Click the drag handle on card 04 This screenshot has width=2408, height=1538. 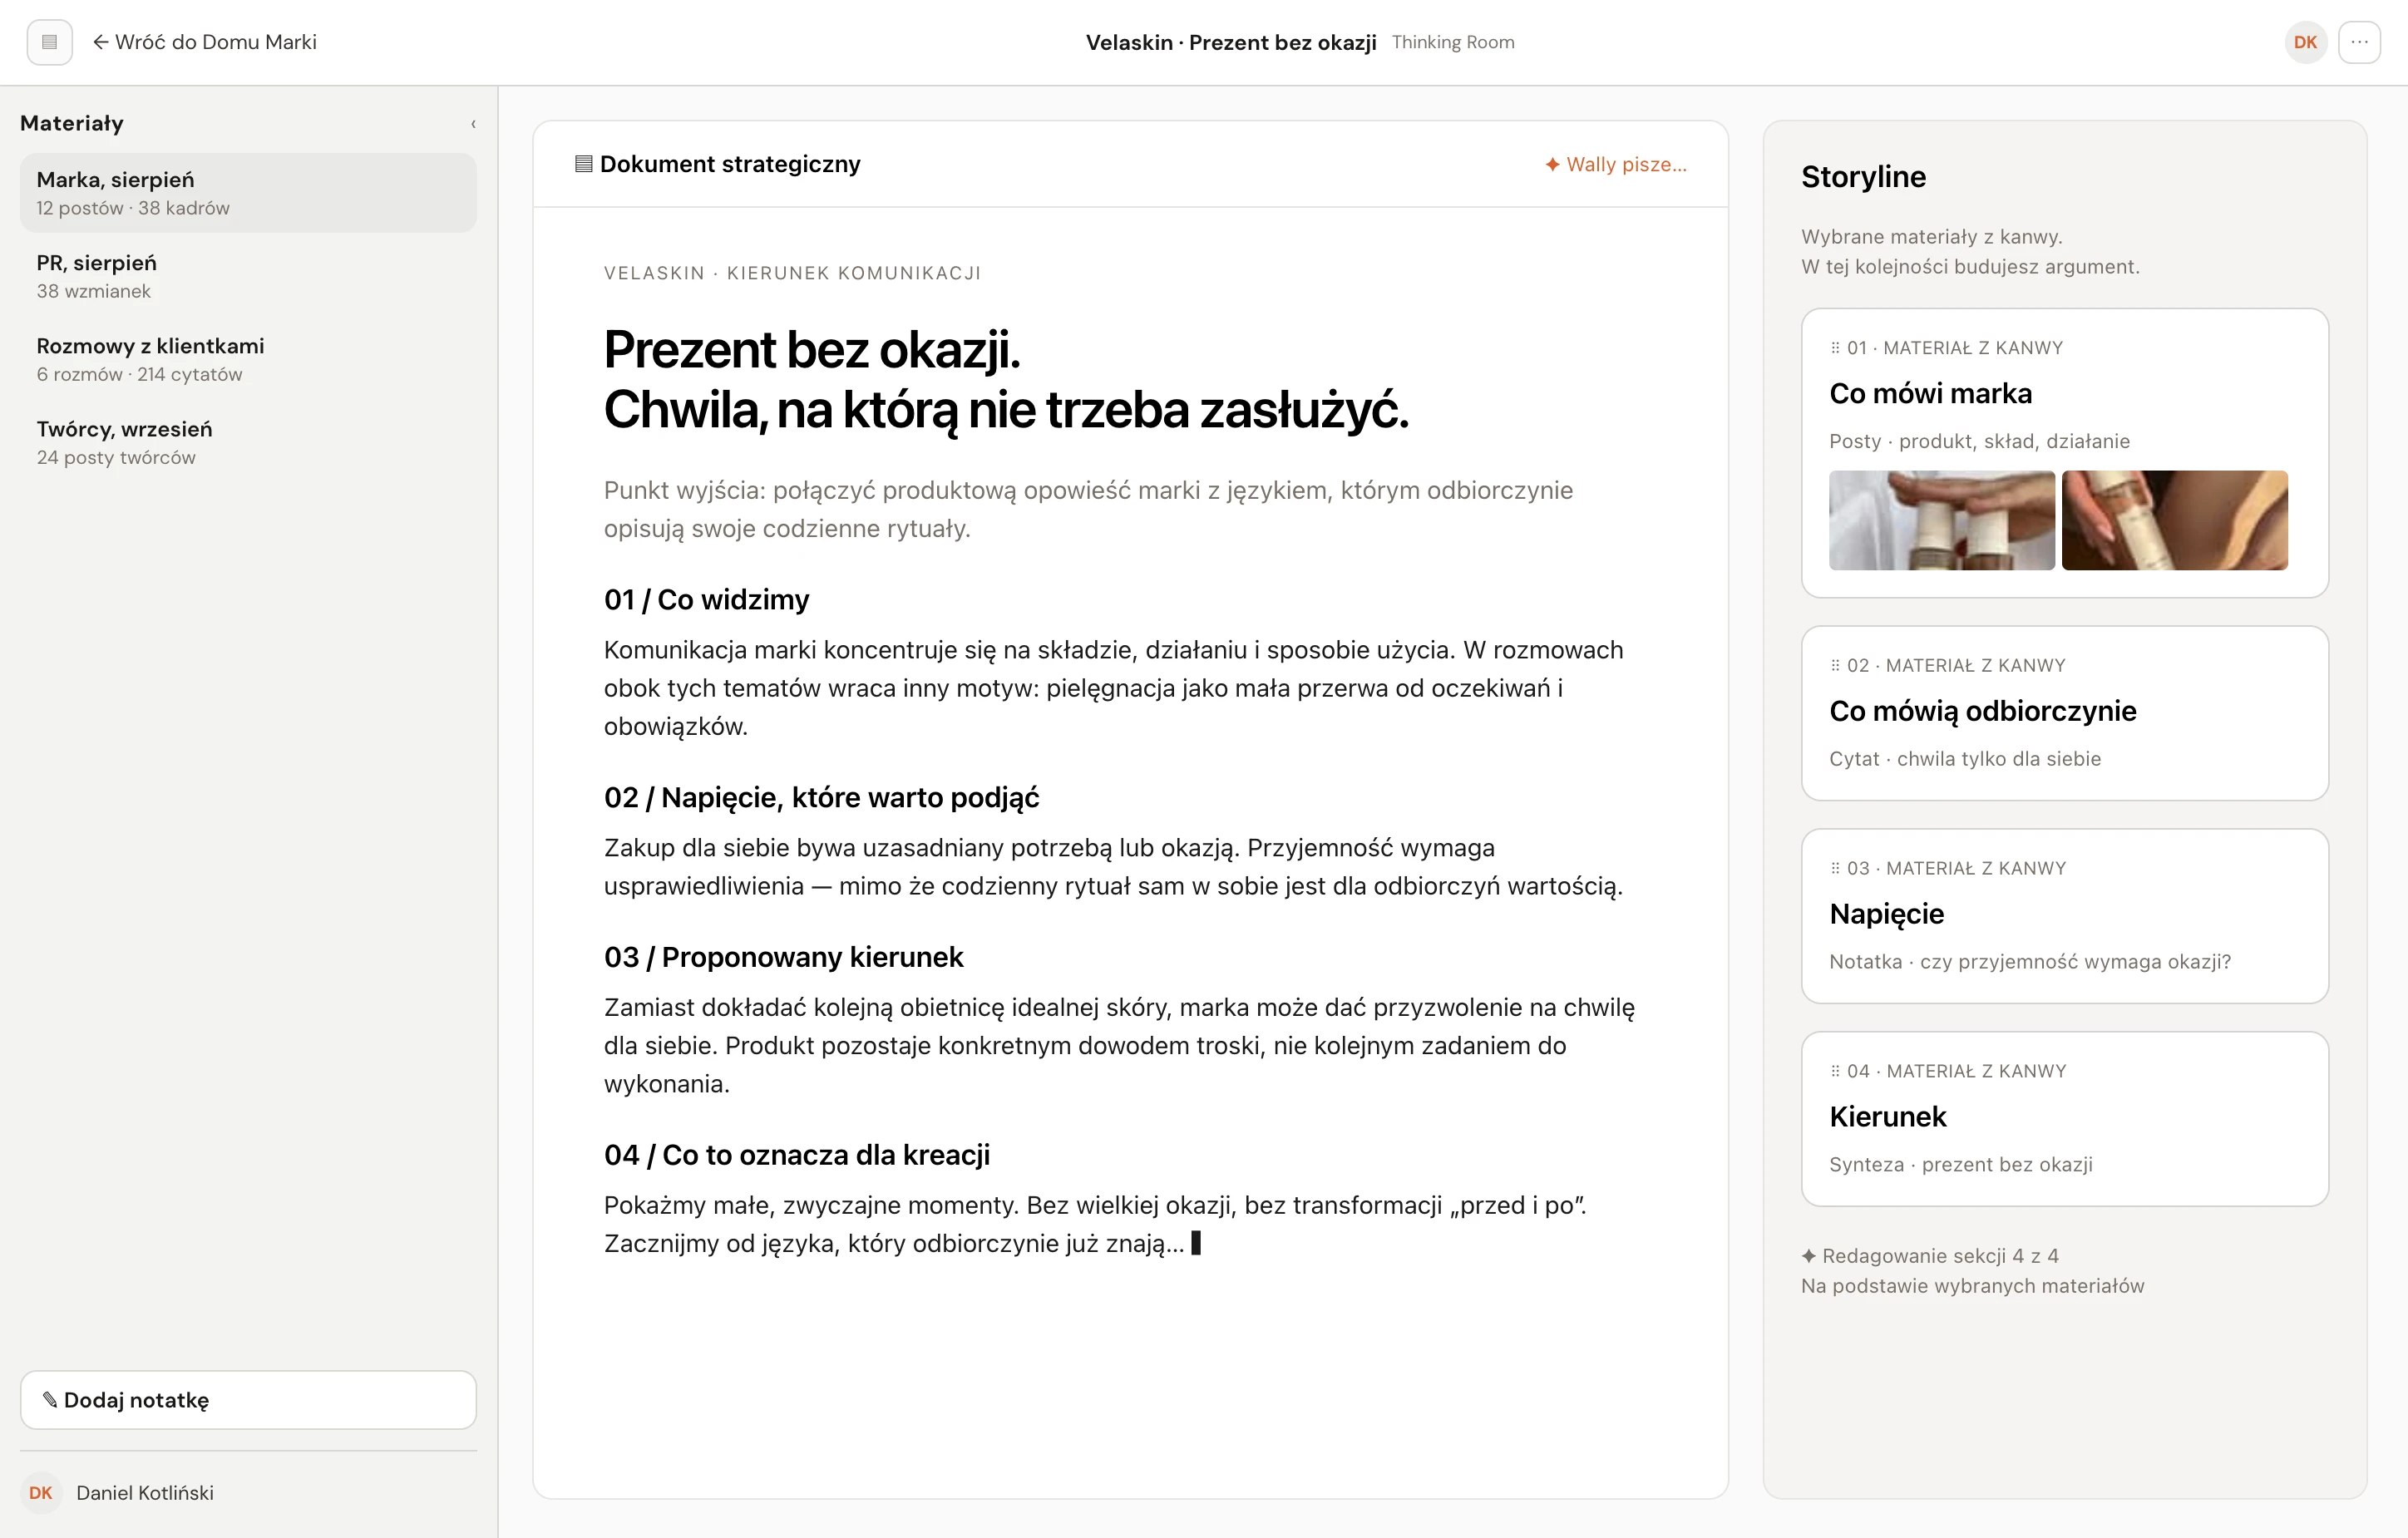click(1835, 1071)
